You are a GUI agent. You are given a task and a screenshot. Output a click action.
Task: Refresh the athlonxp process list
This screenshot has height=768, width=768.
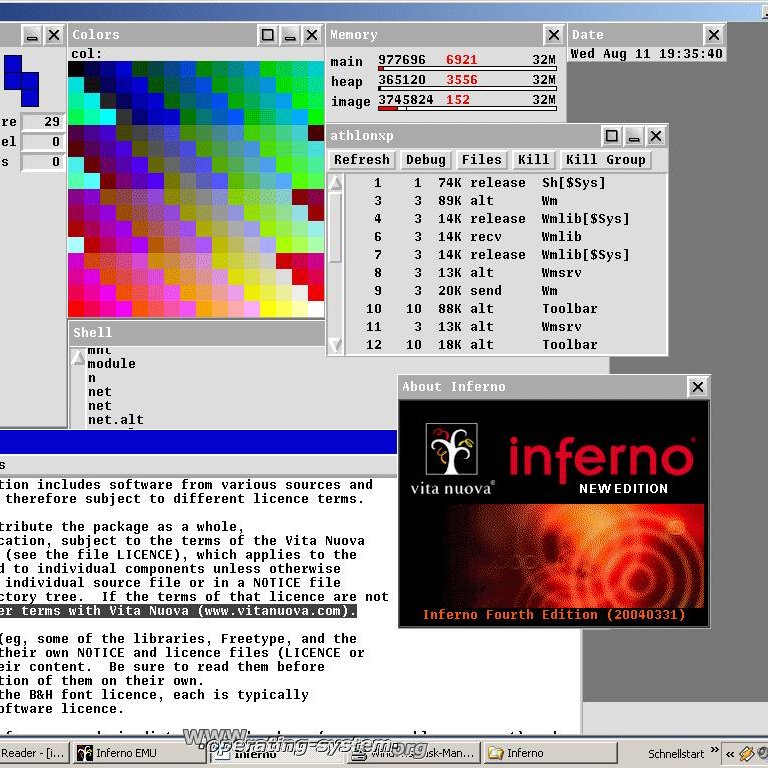[361, 160]
